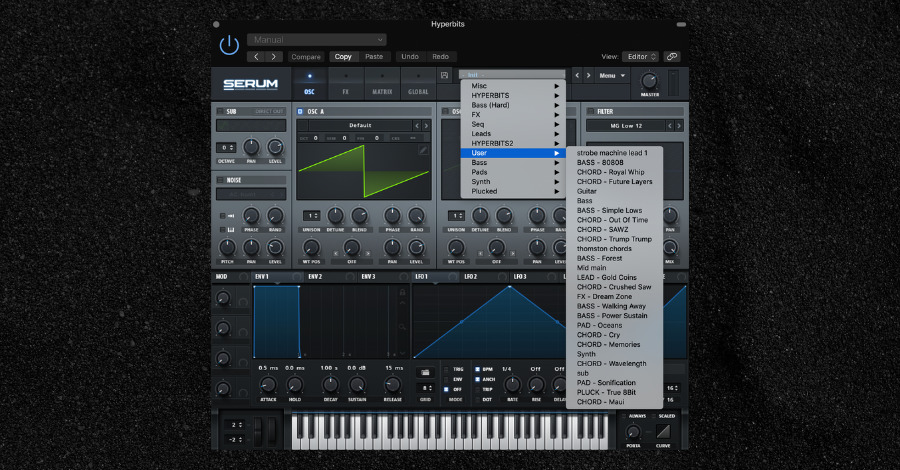Click the Copy button
The height and width of the screenshot is (470, 900).
pyautogui.click(x=343, y=56)
